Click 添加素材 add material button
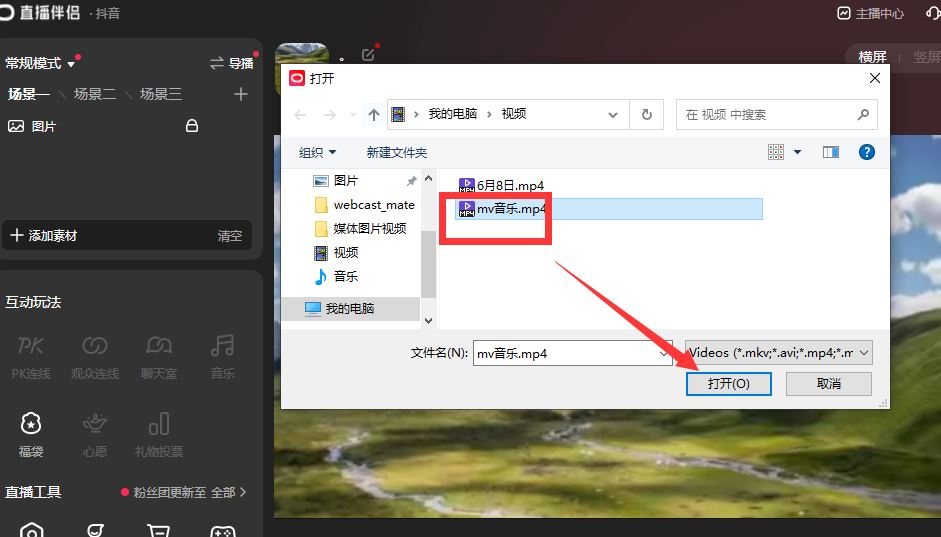 tap(44, 236)
